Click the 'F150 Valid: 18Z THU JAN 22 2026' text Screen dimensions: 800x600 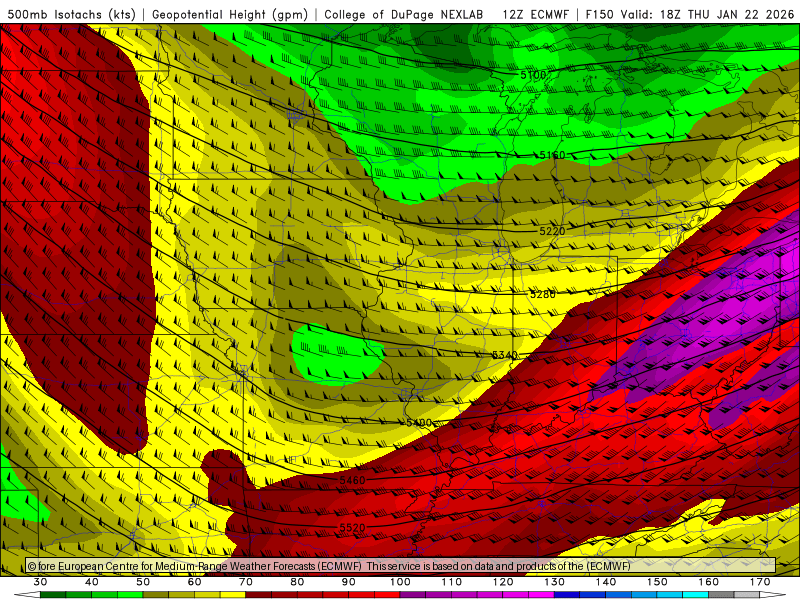tap(690, 15)
